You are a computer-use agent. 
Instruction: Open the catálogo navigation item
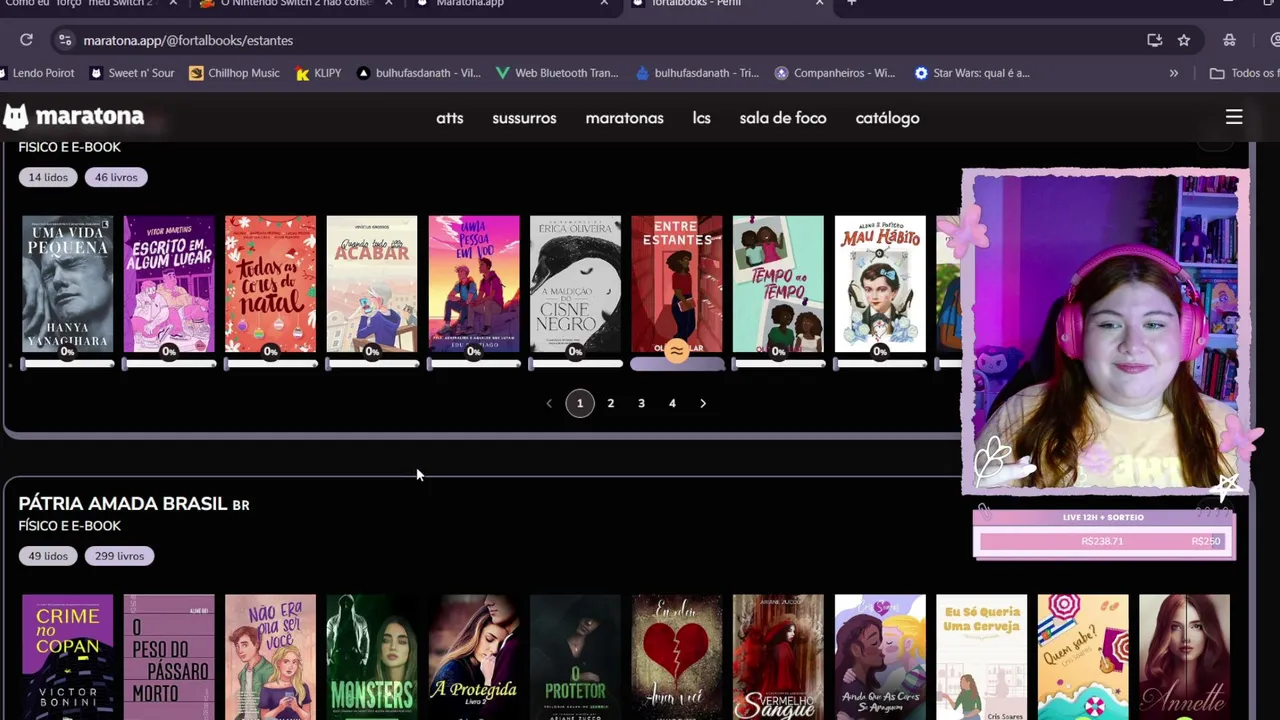888,118
